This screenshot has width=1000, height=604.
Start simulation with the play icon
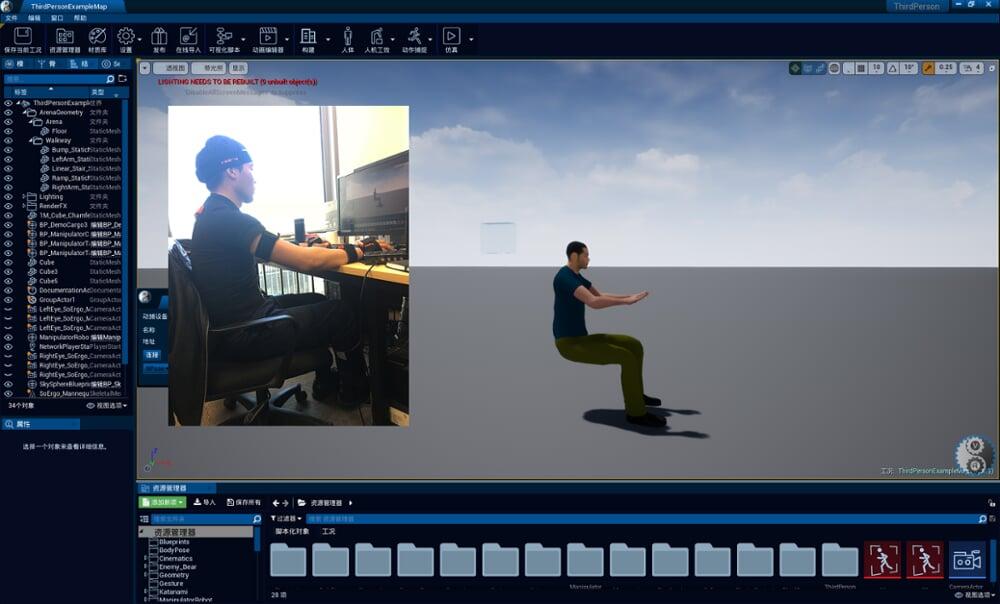tap(451, 37)
